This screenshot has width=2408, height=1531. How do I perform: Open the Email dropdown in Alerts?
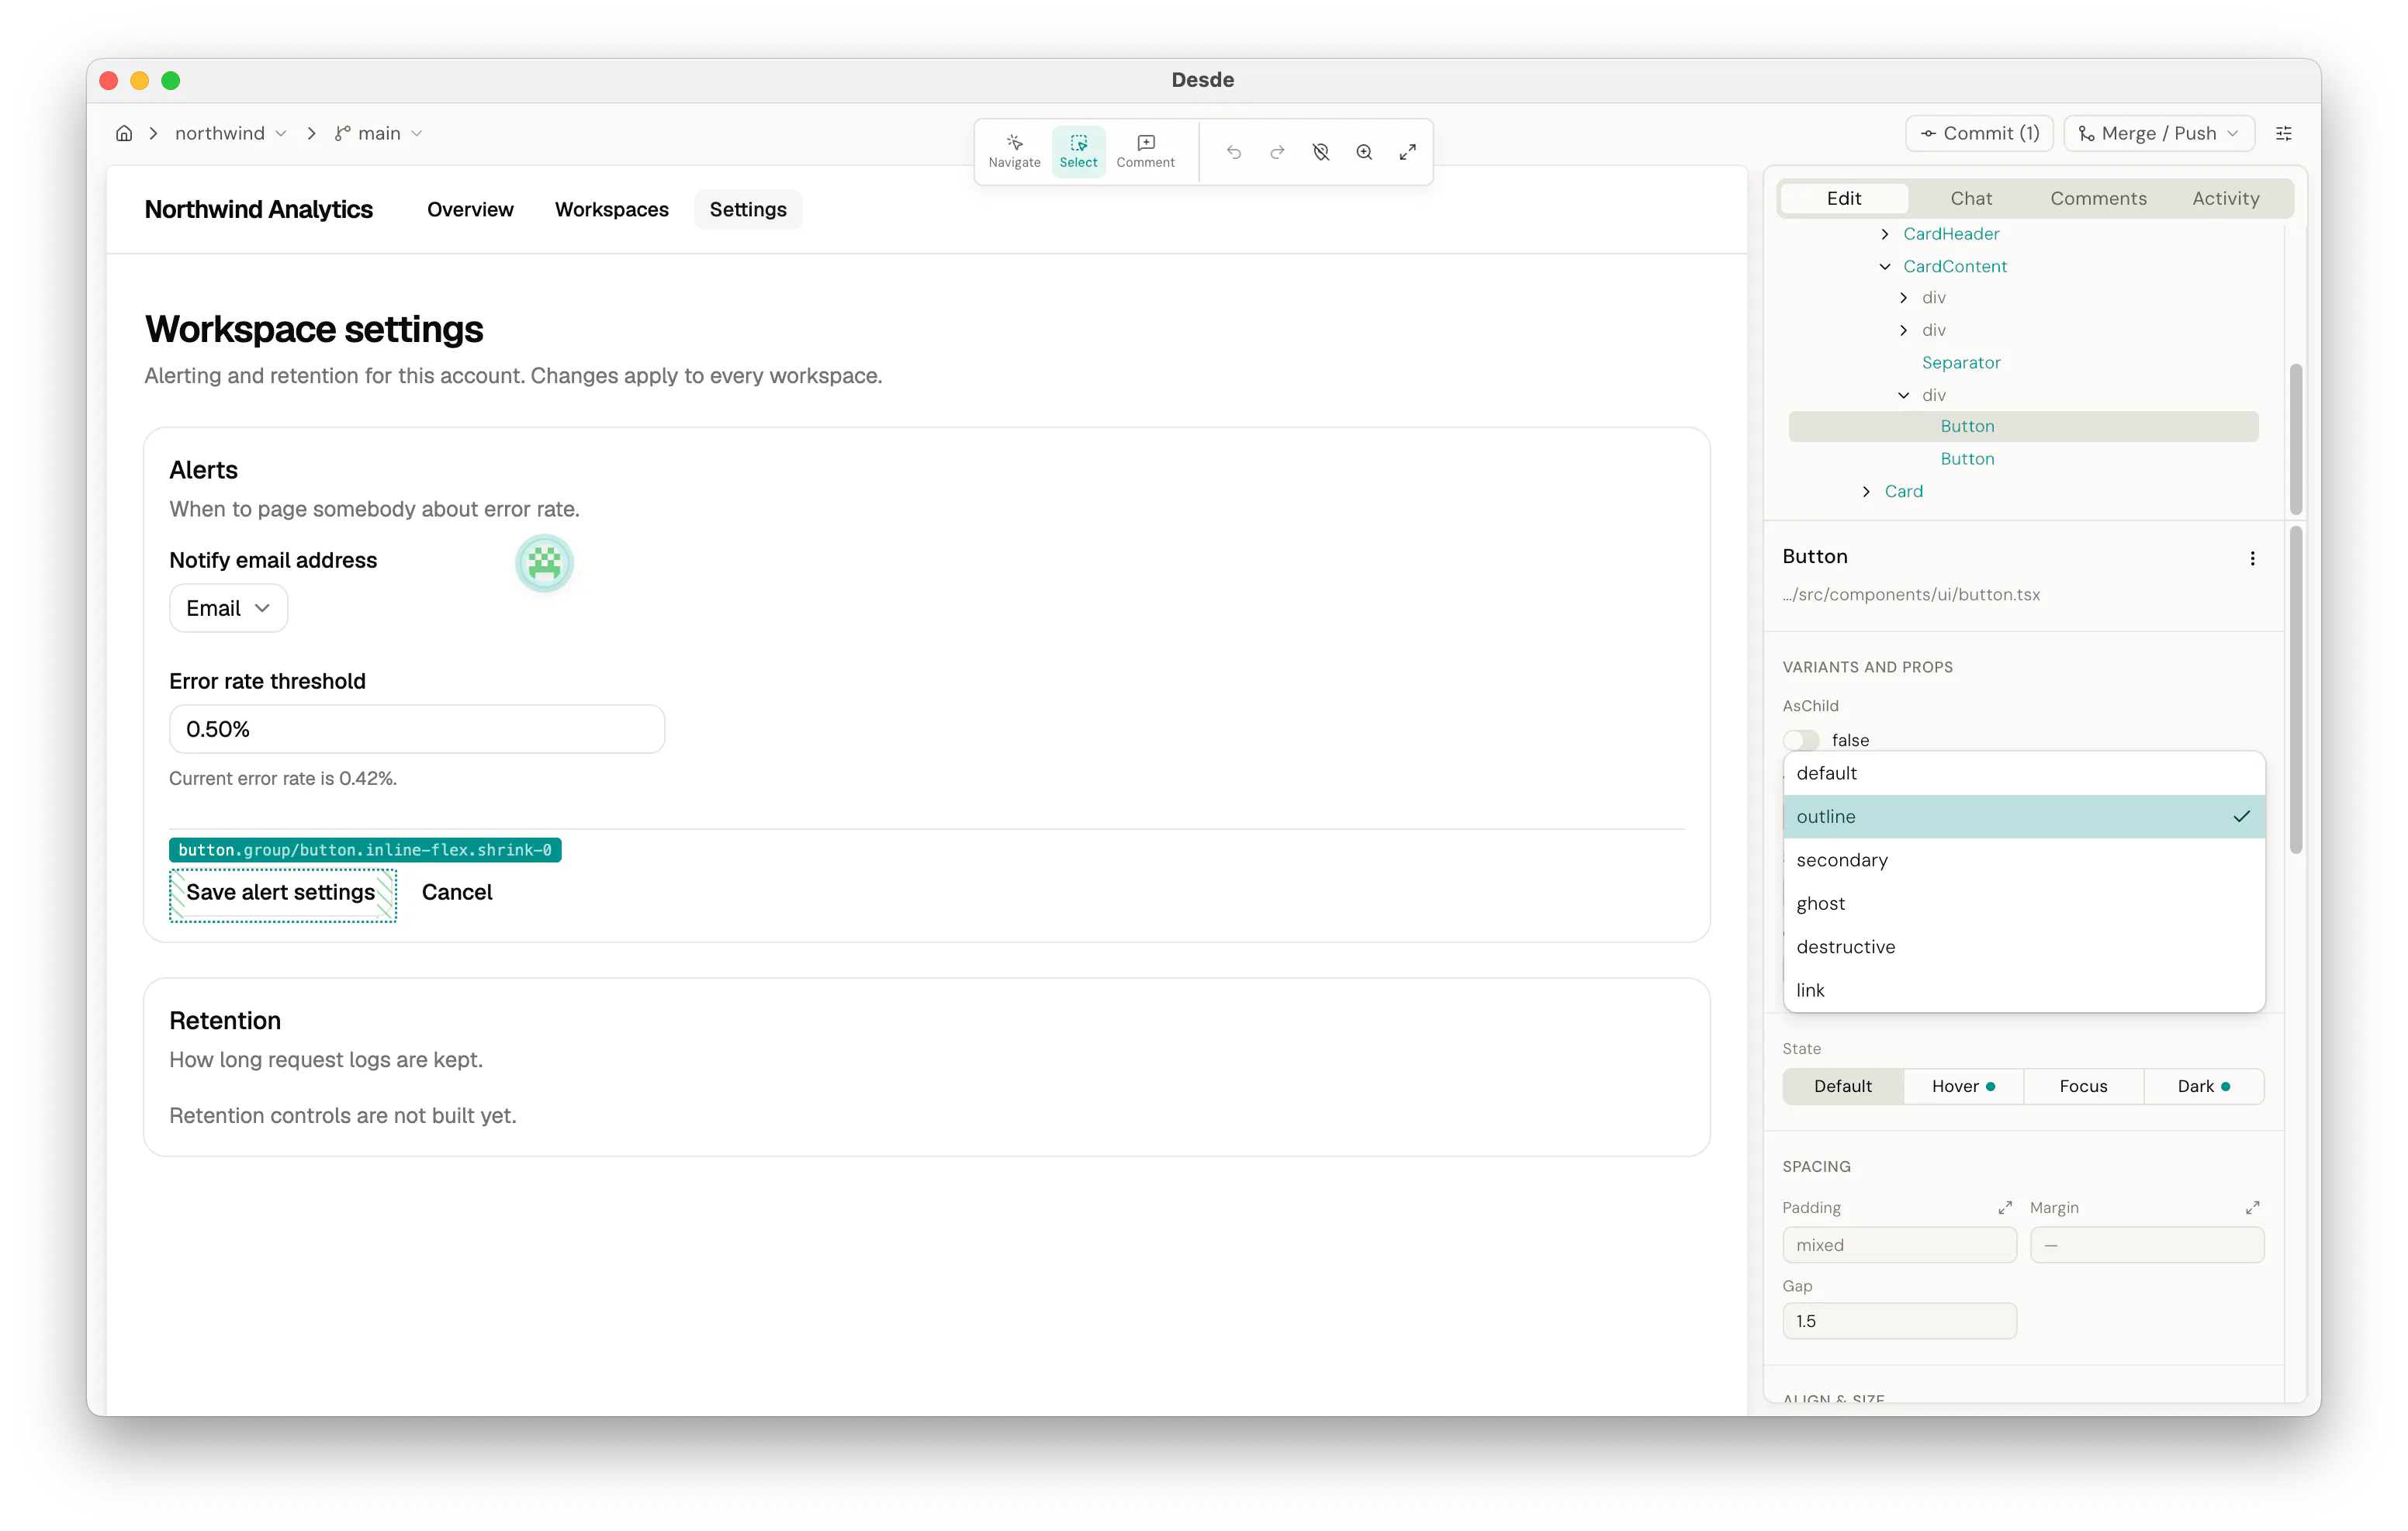(x=228, y=608)
